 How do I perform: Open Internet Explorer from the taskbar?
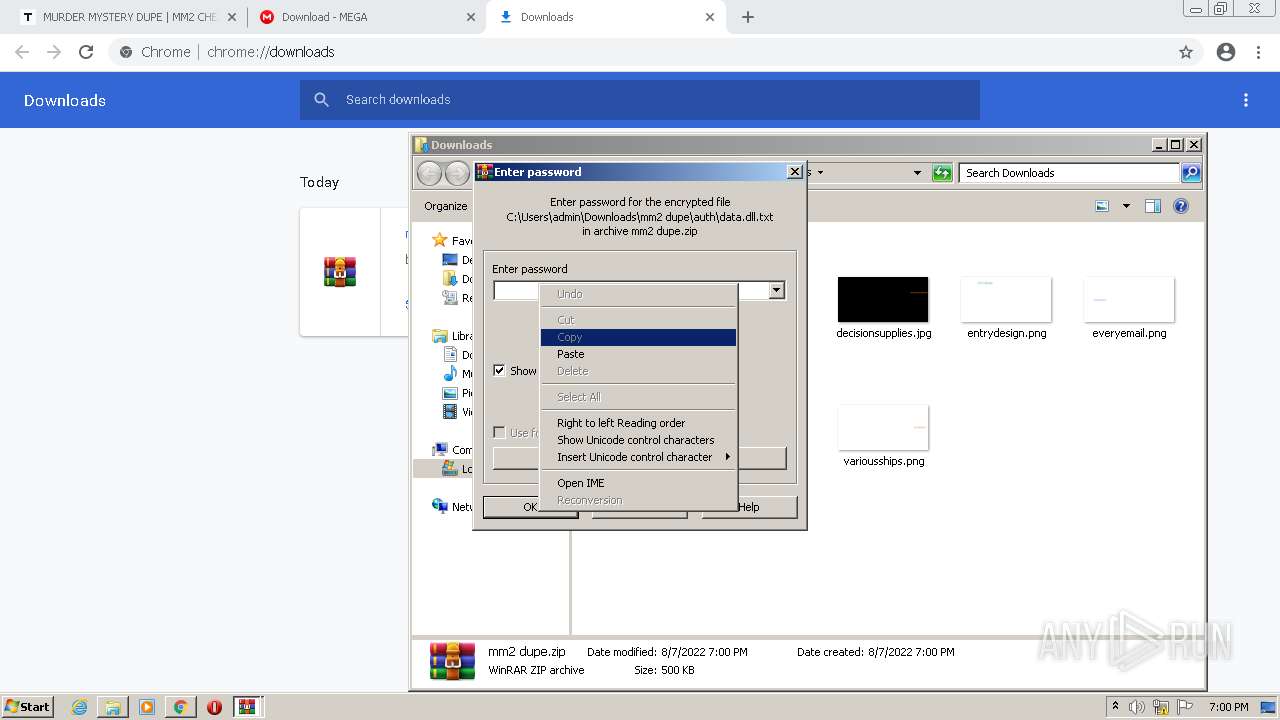79,707
